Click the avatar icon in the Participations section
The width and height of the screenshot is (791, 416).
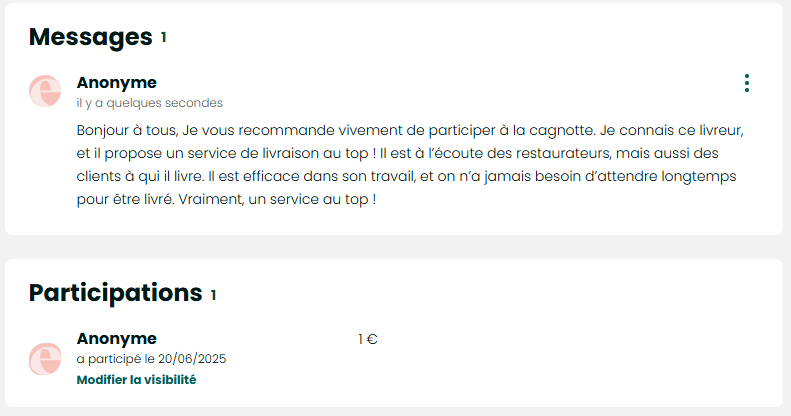pos(45,359)
